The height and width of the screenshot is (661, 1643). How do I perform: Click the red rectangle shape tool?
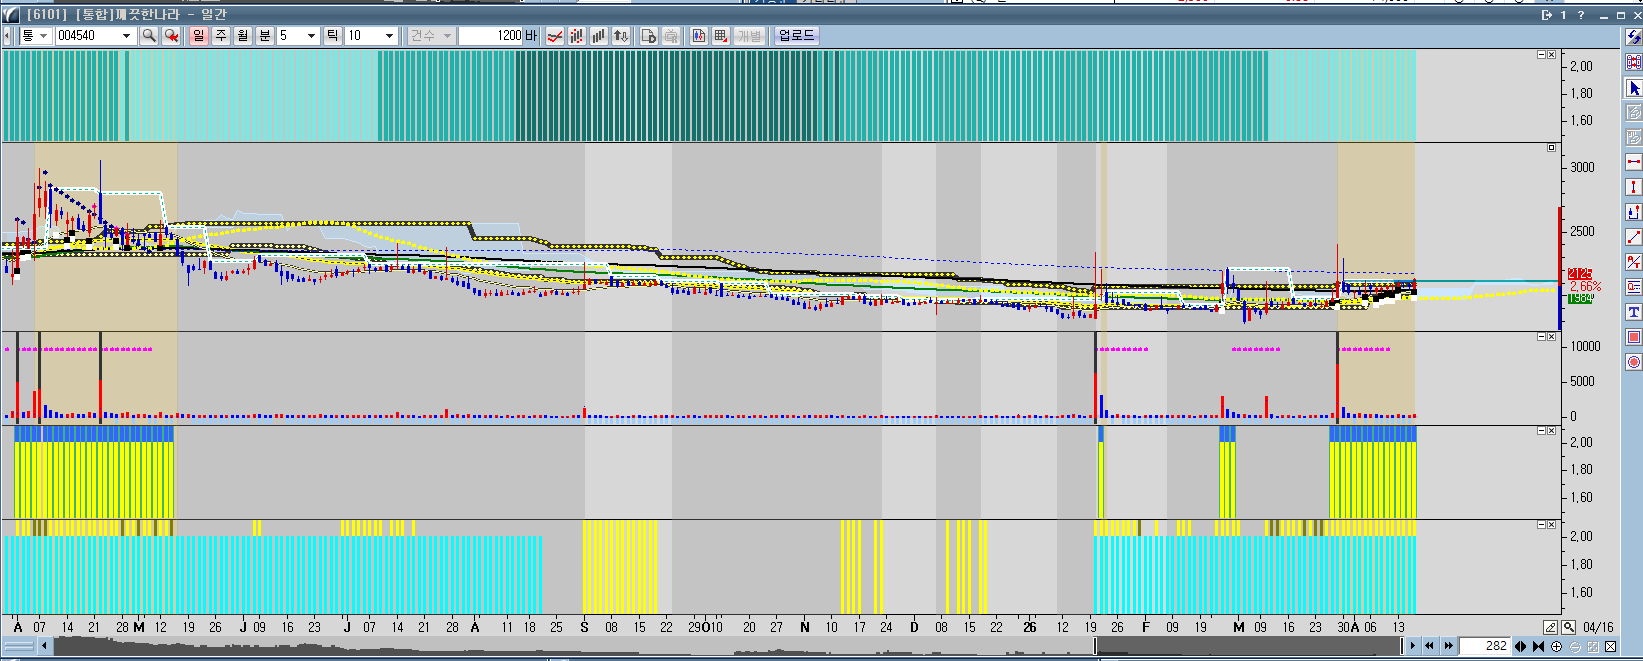pyautogui.click(x=1634, y=337)
